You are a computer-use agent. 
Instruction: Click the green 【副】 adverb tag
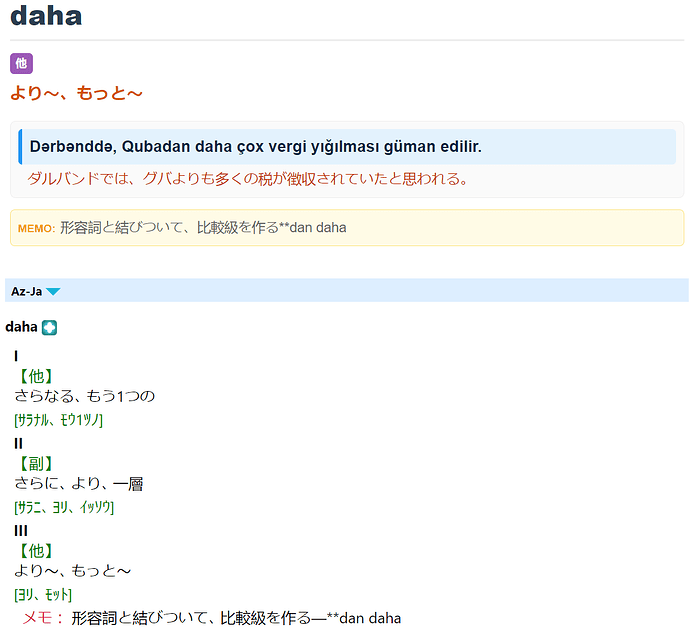pos(35,463)
